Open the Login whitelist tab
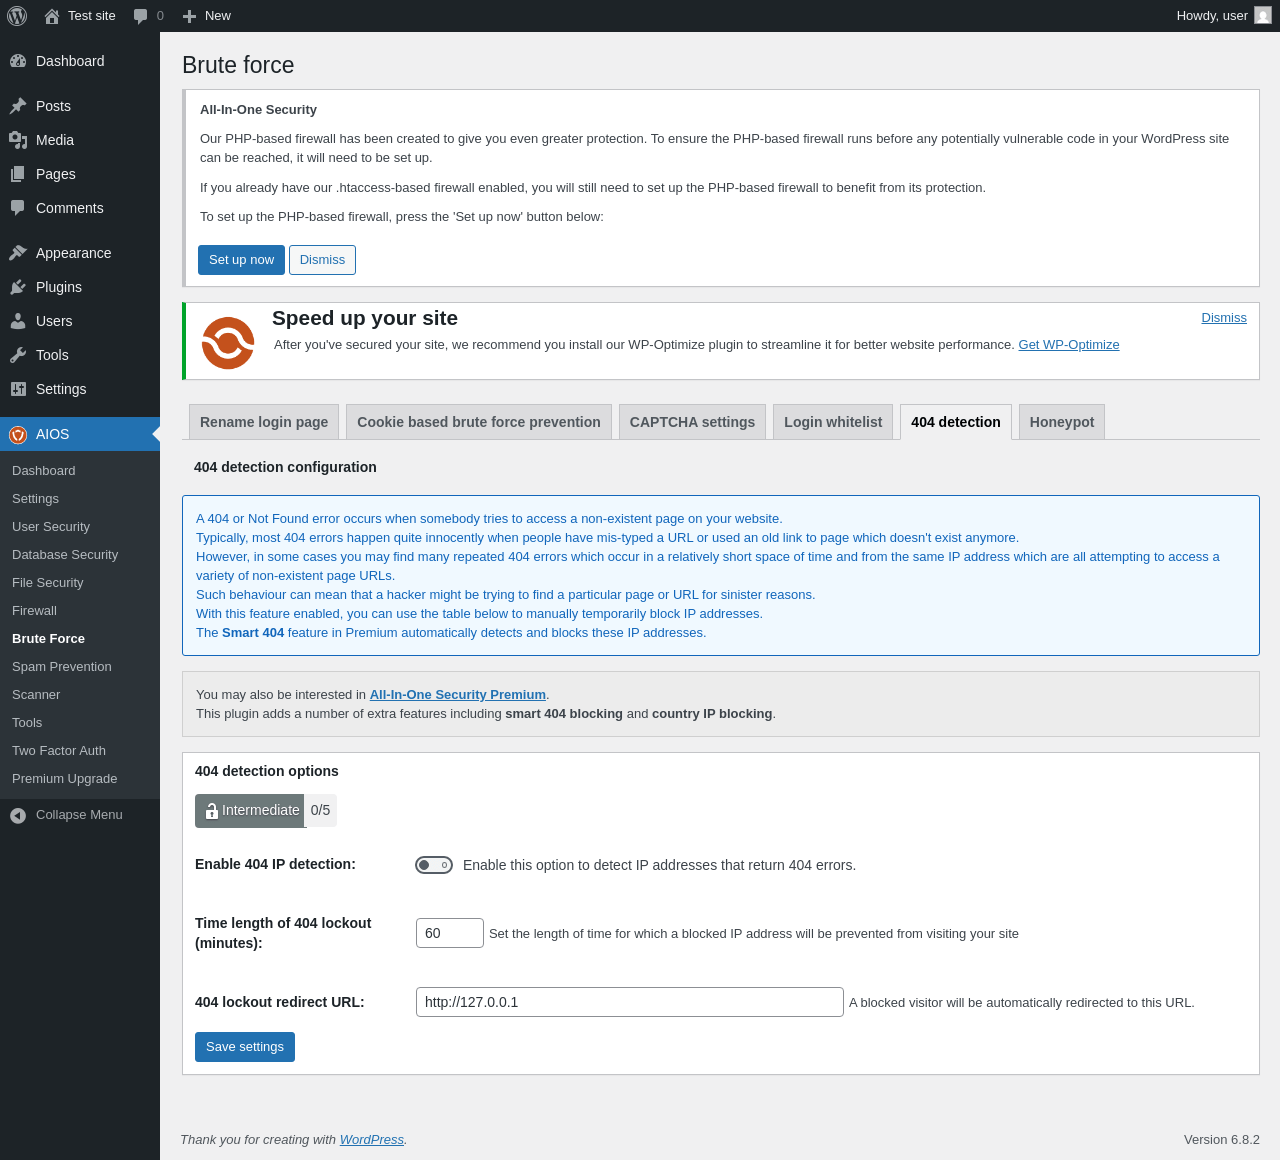Viewport: 1280px width, 1160px height. (x=833, y=422)
